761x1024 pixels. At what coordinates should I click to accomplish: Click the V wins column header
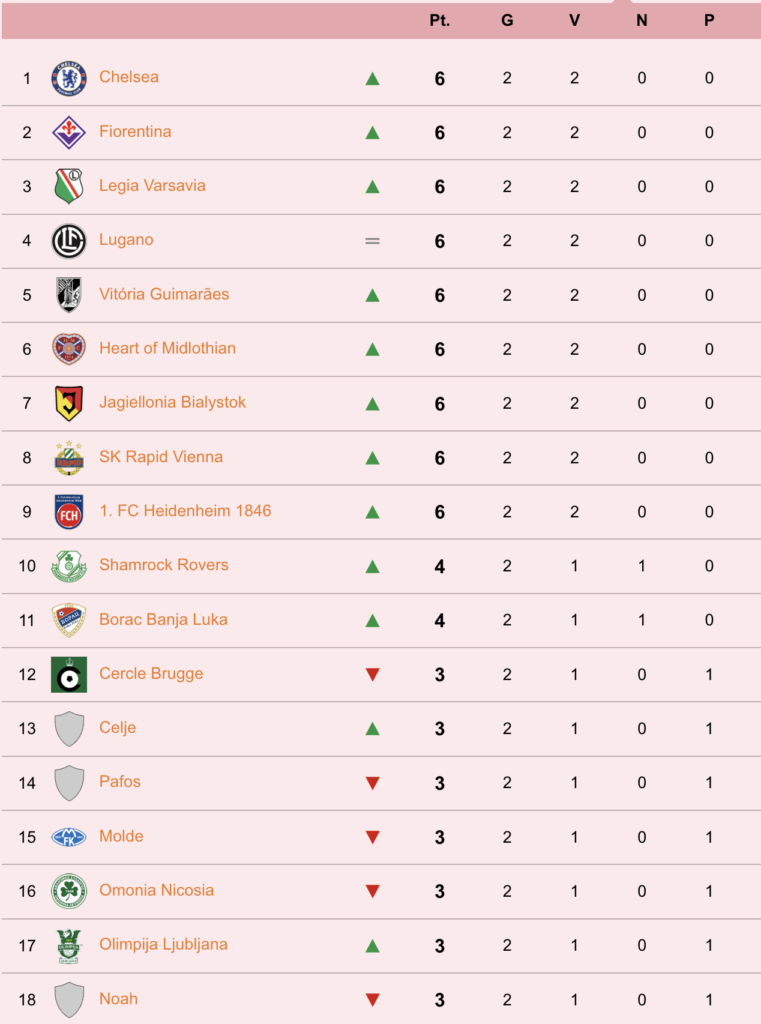574,20
